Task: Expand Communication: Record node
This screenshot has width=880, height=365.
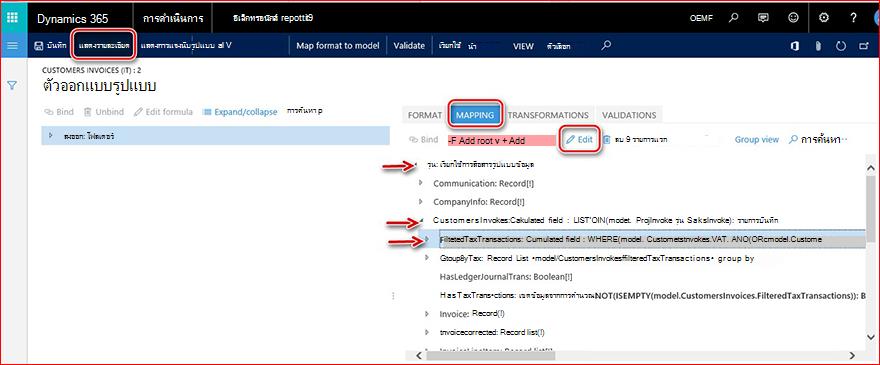Action: [x=421, y=183]
